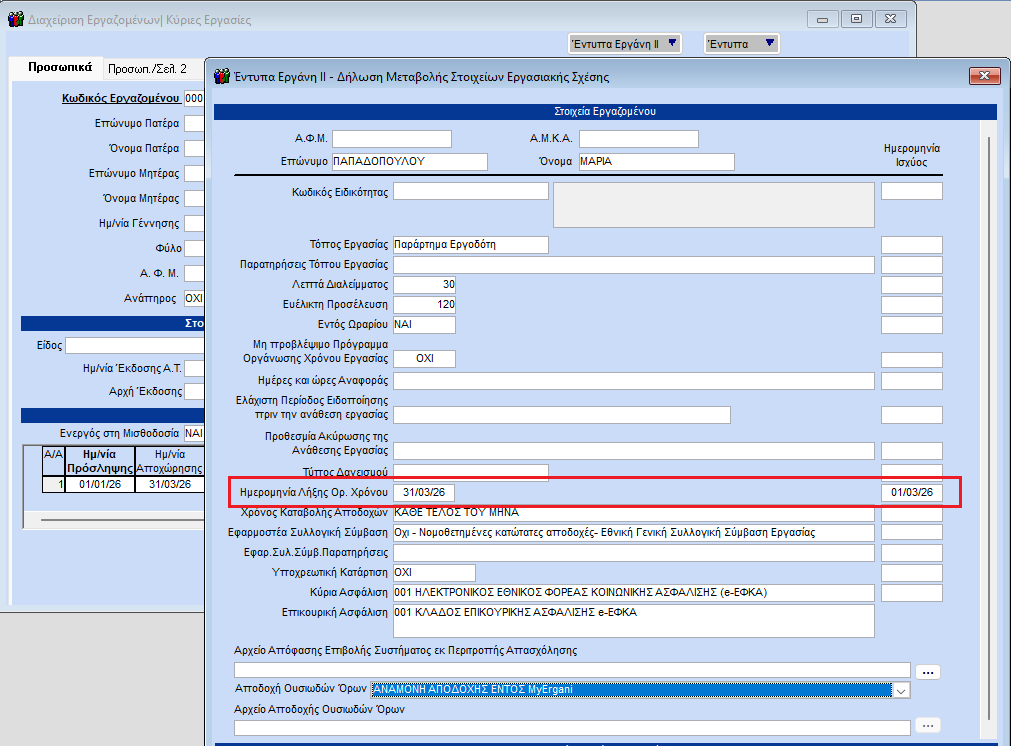Click the Α.Μ.Κ.Α. input field
The image size is (1011, 746).
tap(638, 139)
